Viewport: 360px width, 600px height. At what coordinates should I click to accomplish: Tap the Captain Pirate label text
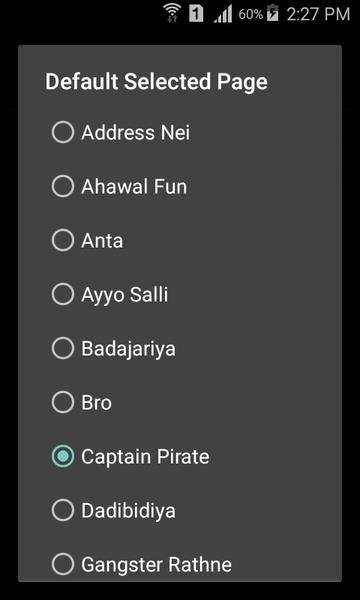pyautogui.click(x=145, y=457)
